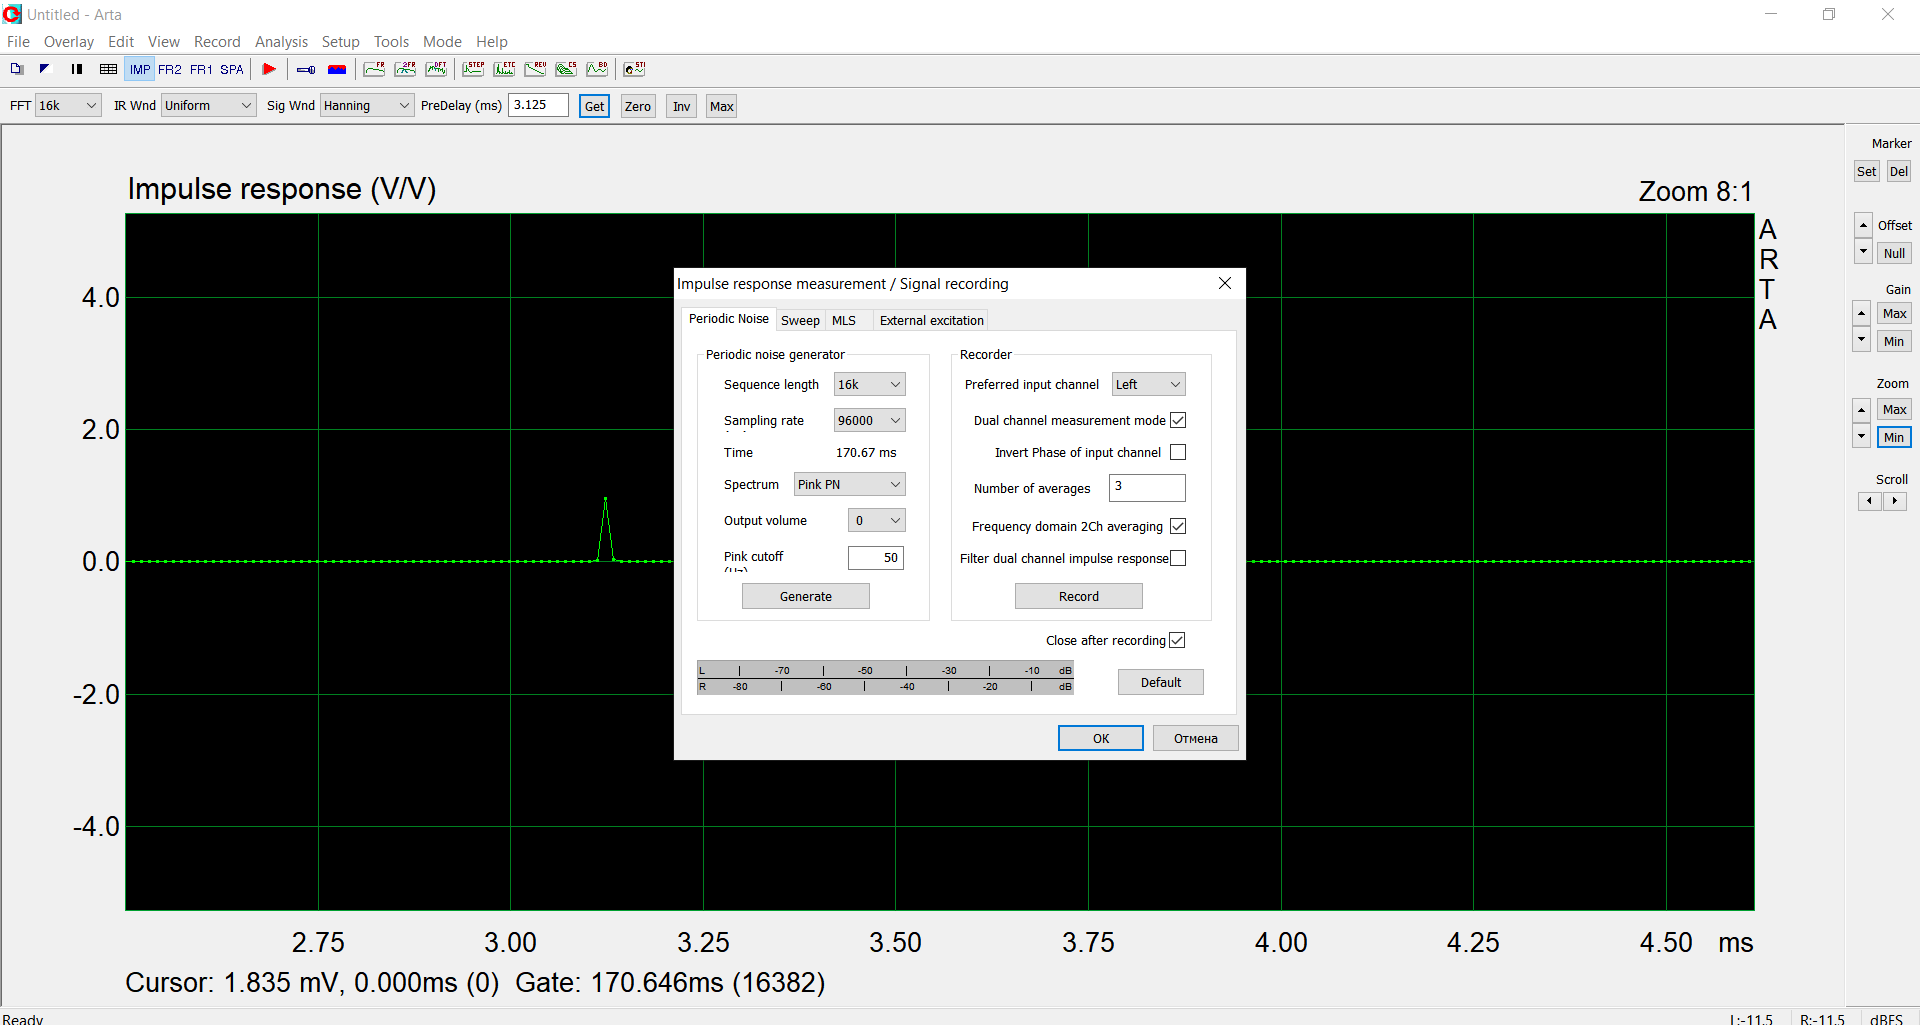
Task: Uncheck Close after recording option
Action: pyautogui.click(x=1177, y=640)
